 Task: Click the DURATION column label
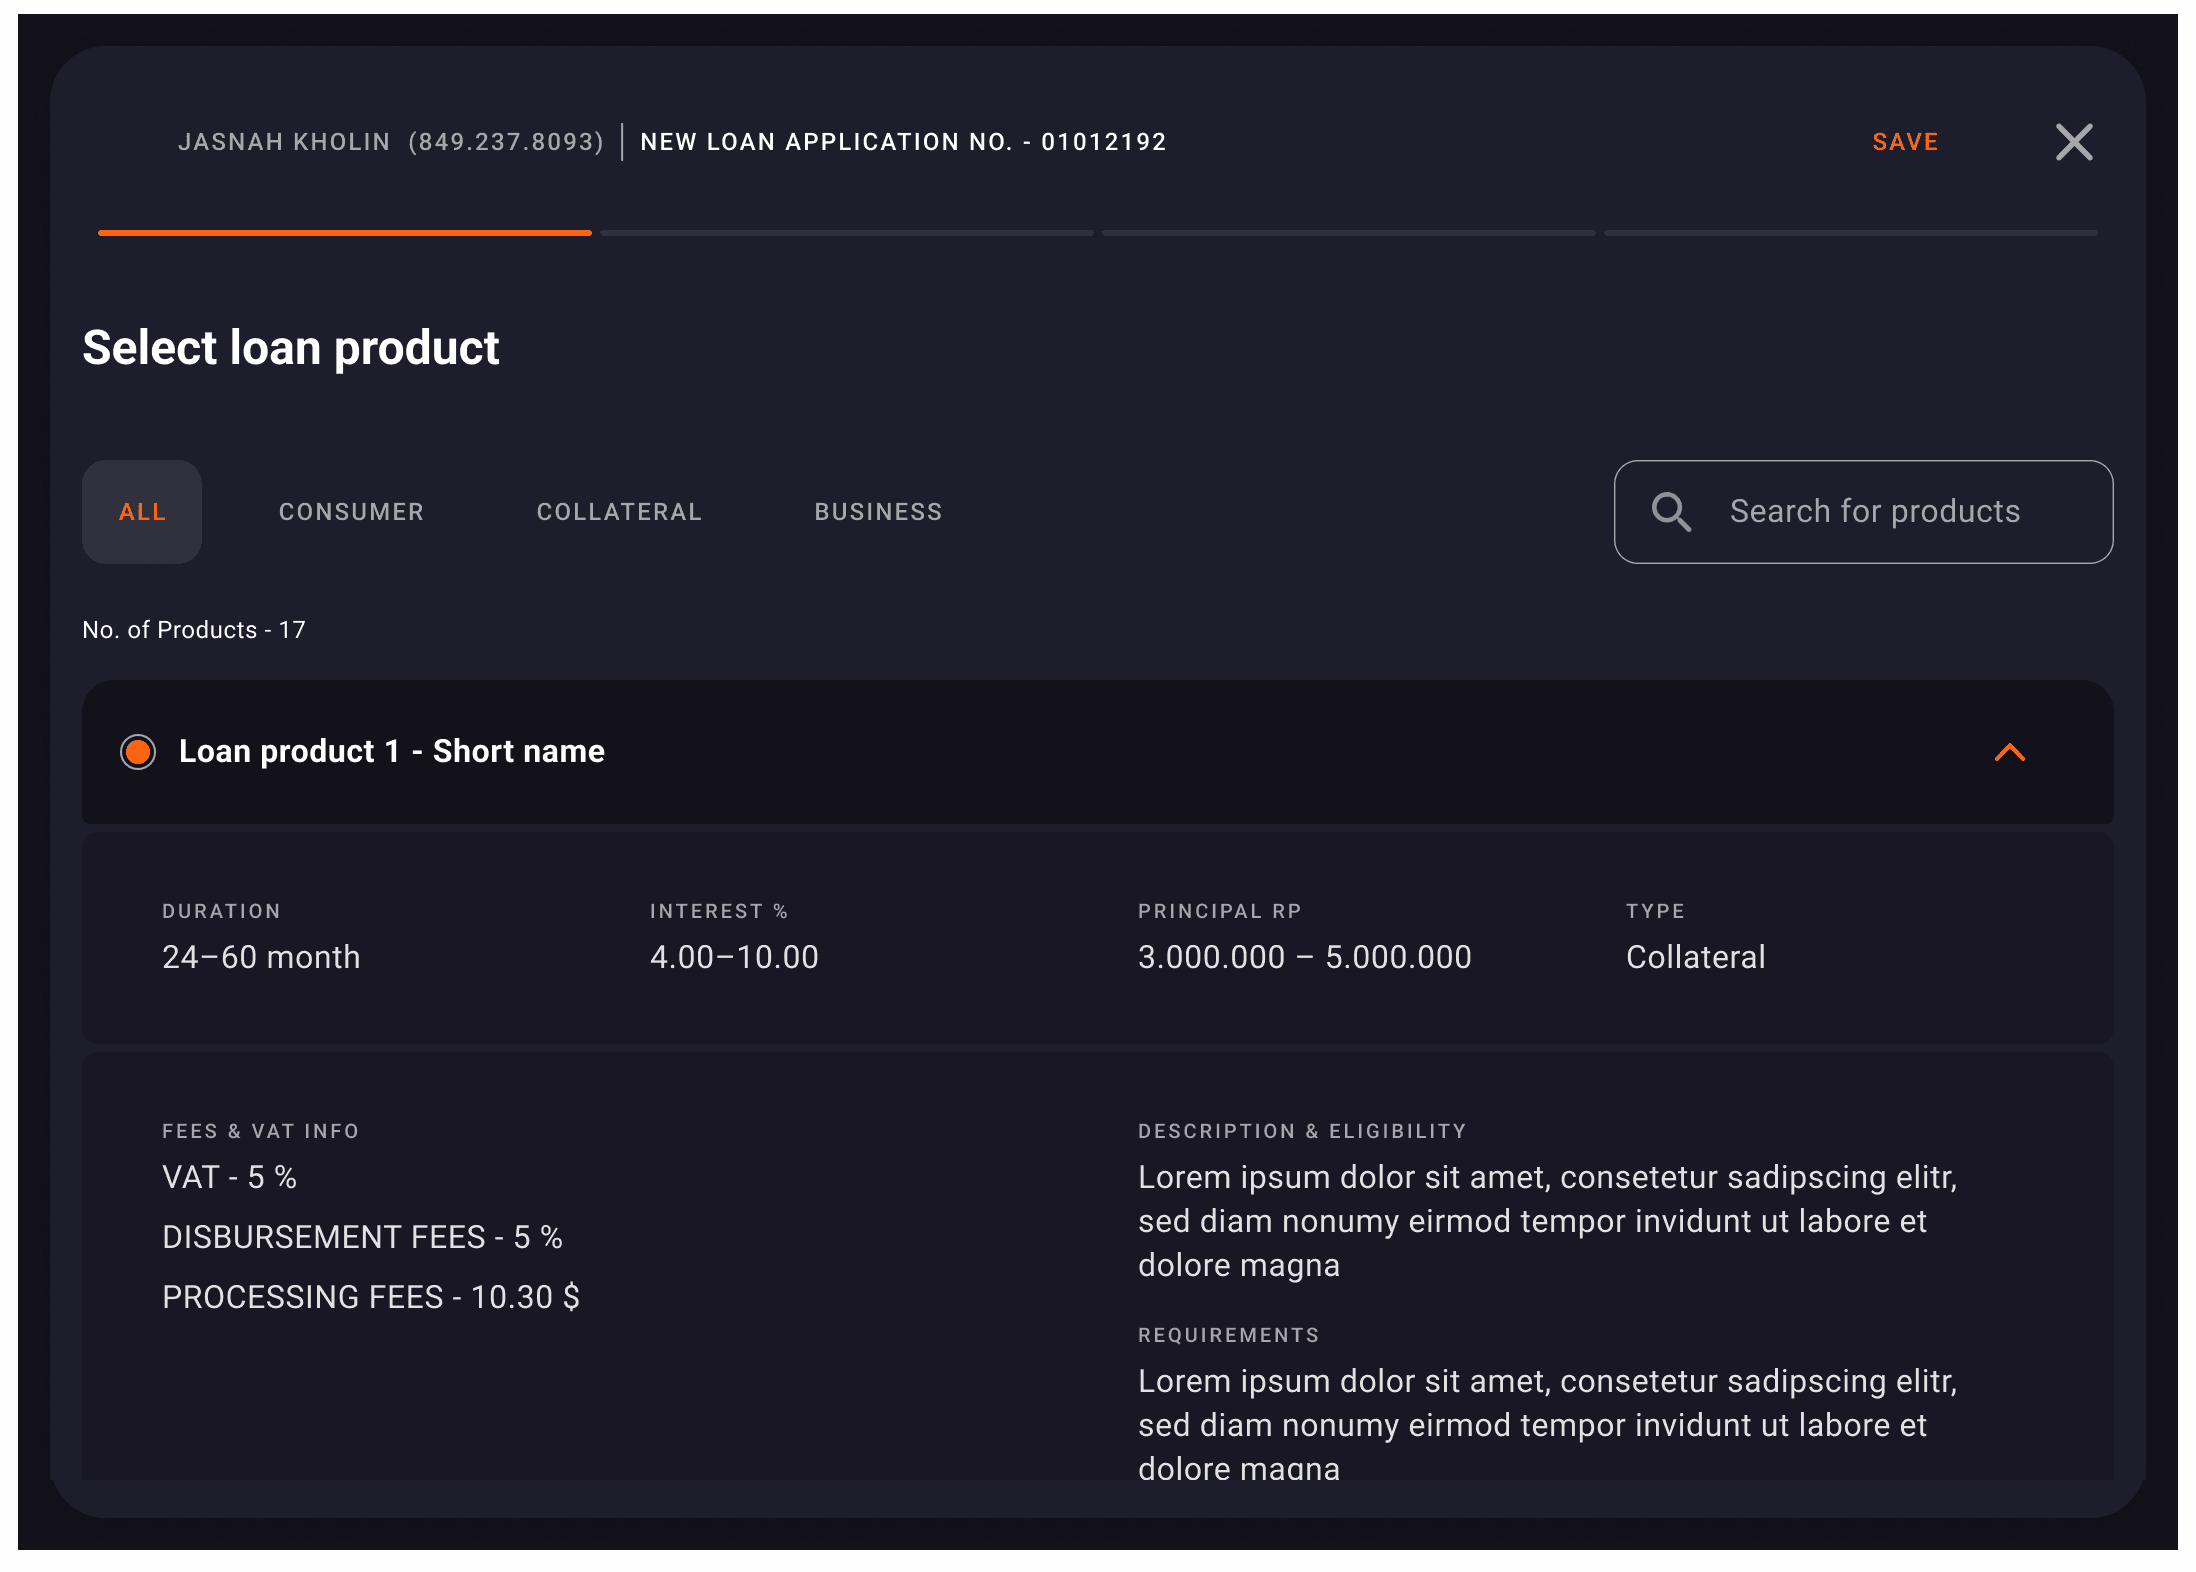click(x=222, y=911)
